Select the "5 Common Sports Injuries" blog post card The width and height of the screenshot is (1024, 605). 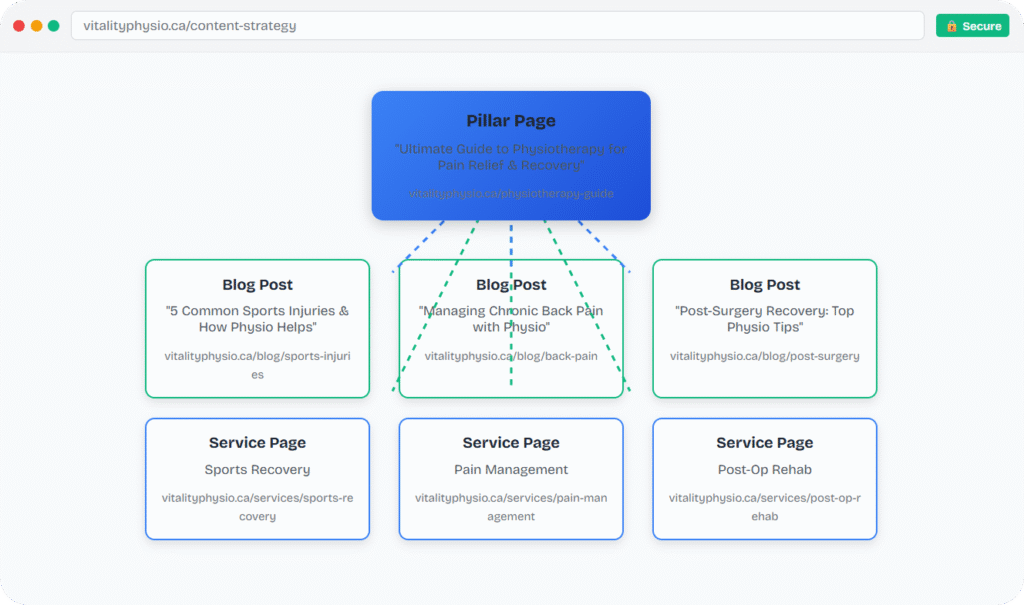click(x=257, y=329)
